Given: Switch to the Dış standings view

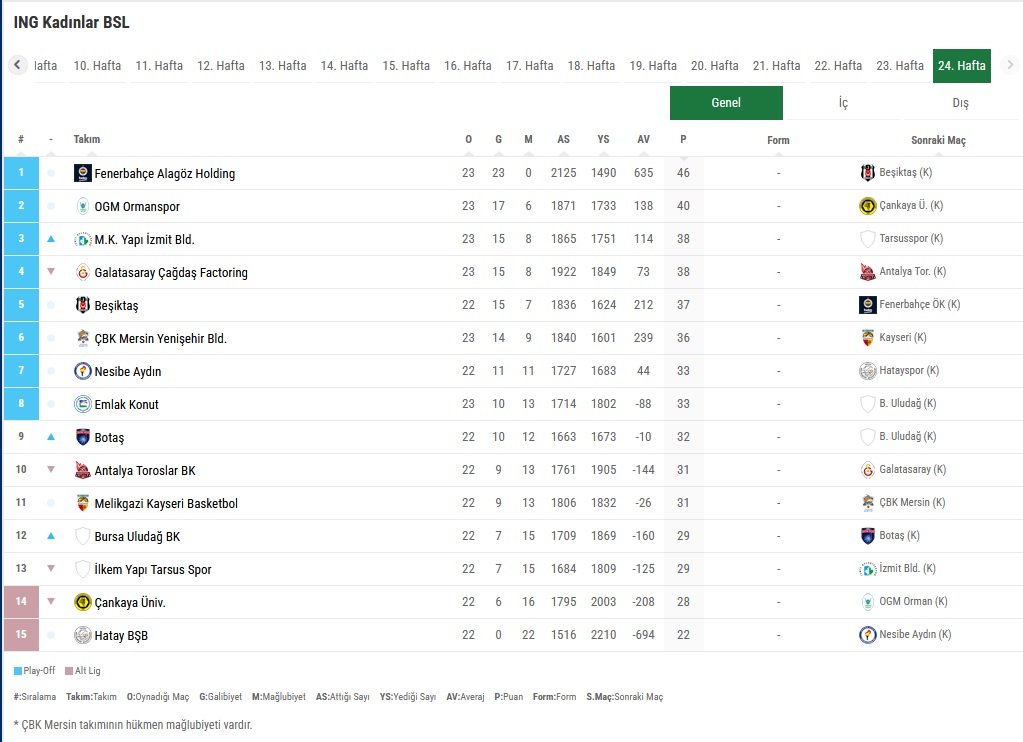Looking at the screenshot, I should (x=960, y=102).
